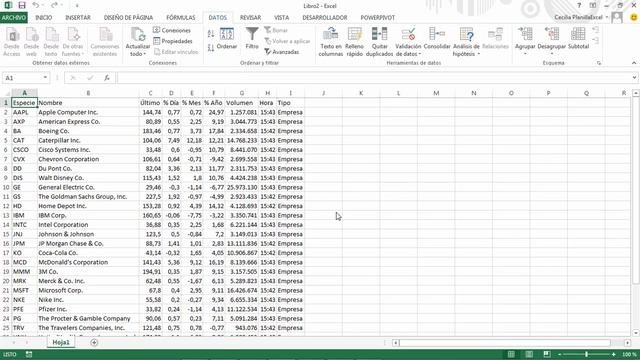Open De otras fuentes dropdown
Viewport: 640px width, 360px height.
pyautogui.click(x=74, y=42)
